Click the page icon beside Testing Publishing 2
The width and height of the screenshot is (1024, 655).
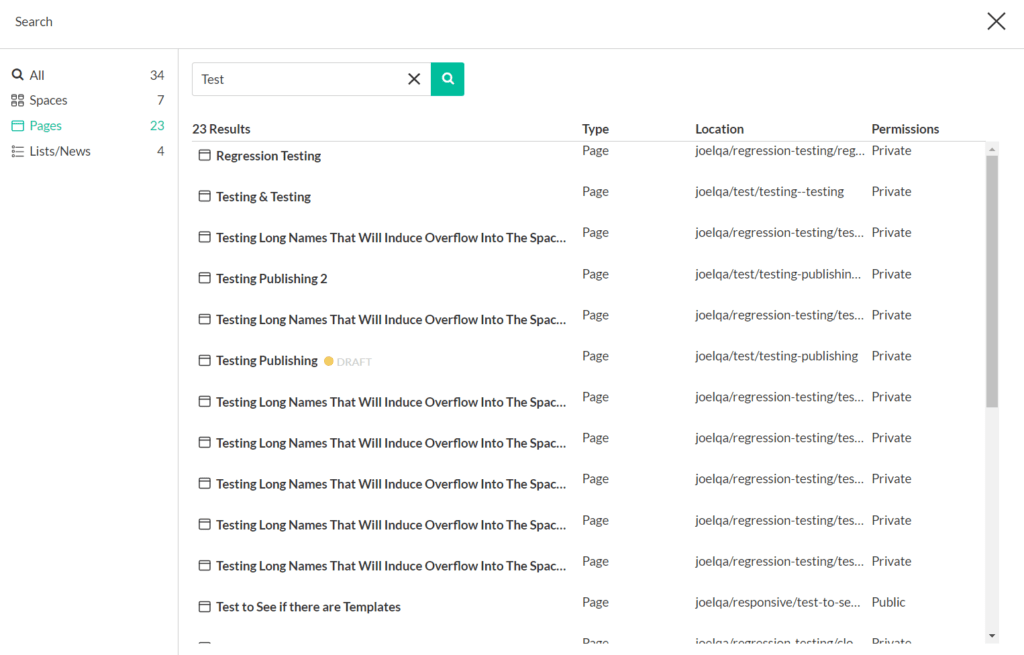point(204,278)
